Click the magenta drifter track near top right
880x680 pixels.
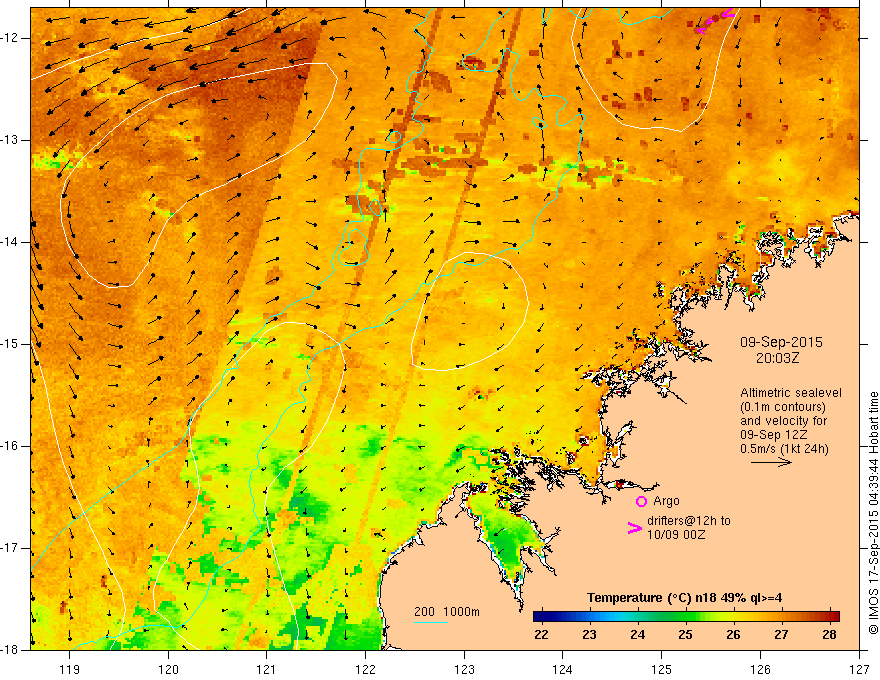point(714,20)
